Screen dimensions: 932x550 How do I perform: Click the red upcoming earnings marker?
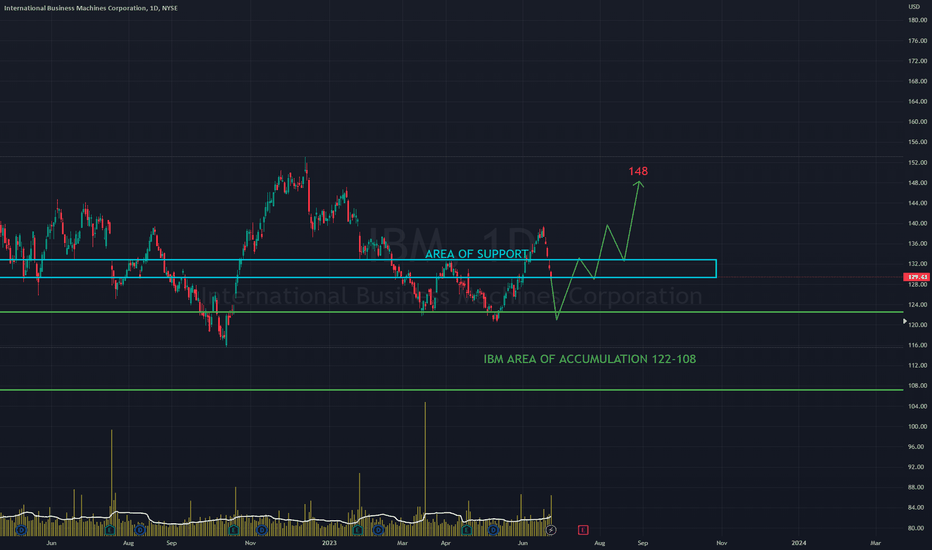click(583, 530)
